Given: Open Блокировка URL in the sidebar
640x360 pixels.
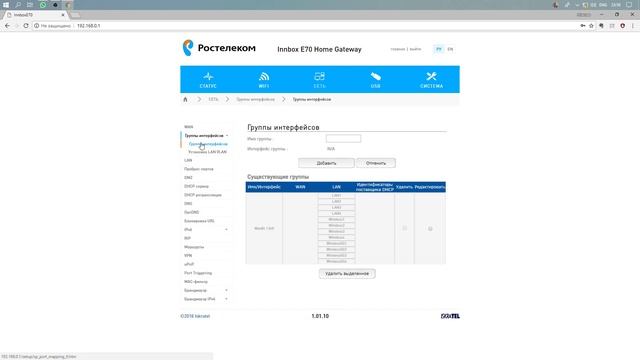Looking at the screenshot, I should (199, 221).
